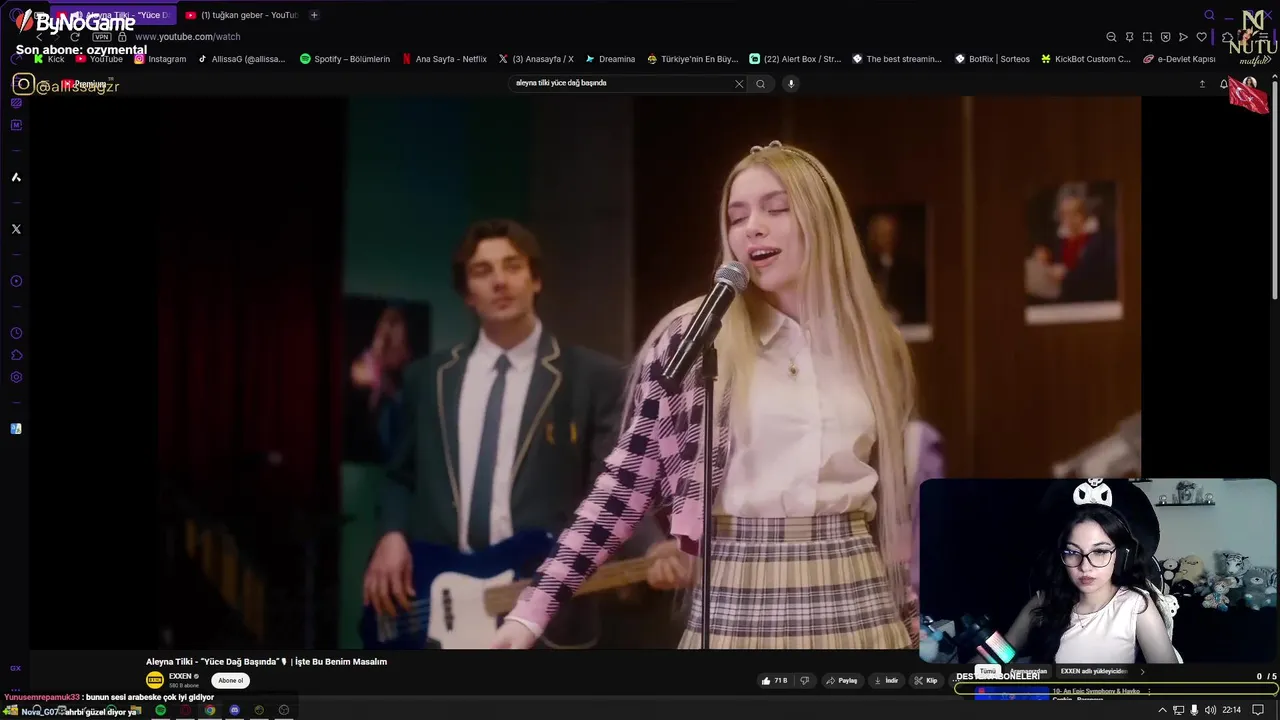Screen dimensions: 1280x720
Task: Like the video with thumbs-up 71 B
Action: pyautogui.click(x=775, y=681)
